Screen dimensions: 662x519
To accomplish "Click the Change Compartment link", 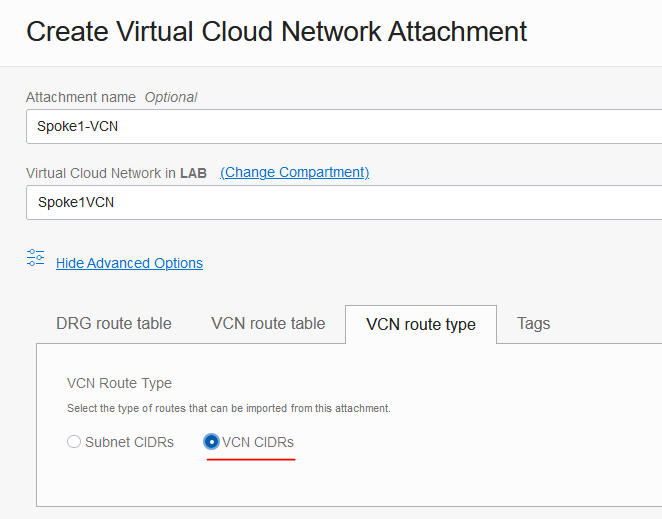I will (294, 172).
